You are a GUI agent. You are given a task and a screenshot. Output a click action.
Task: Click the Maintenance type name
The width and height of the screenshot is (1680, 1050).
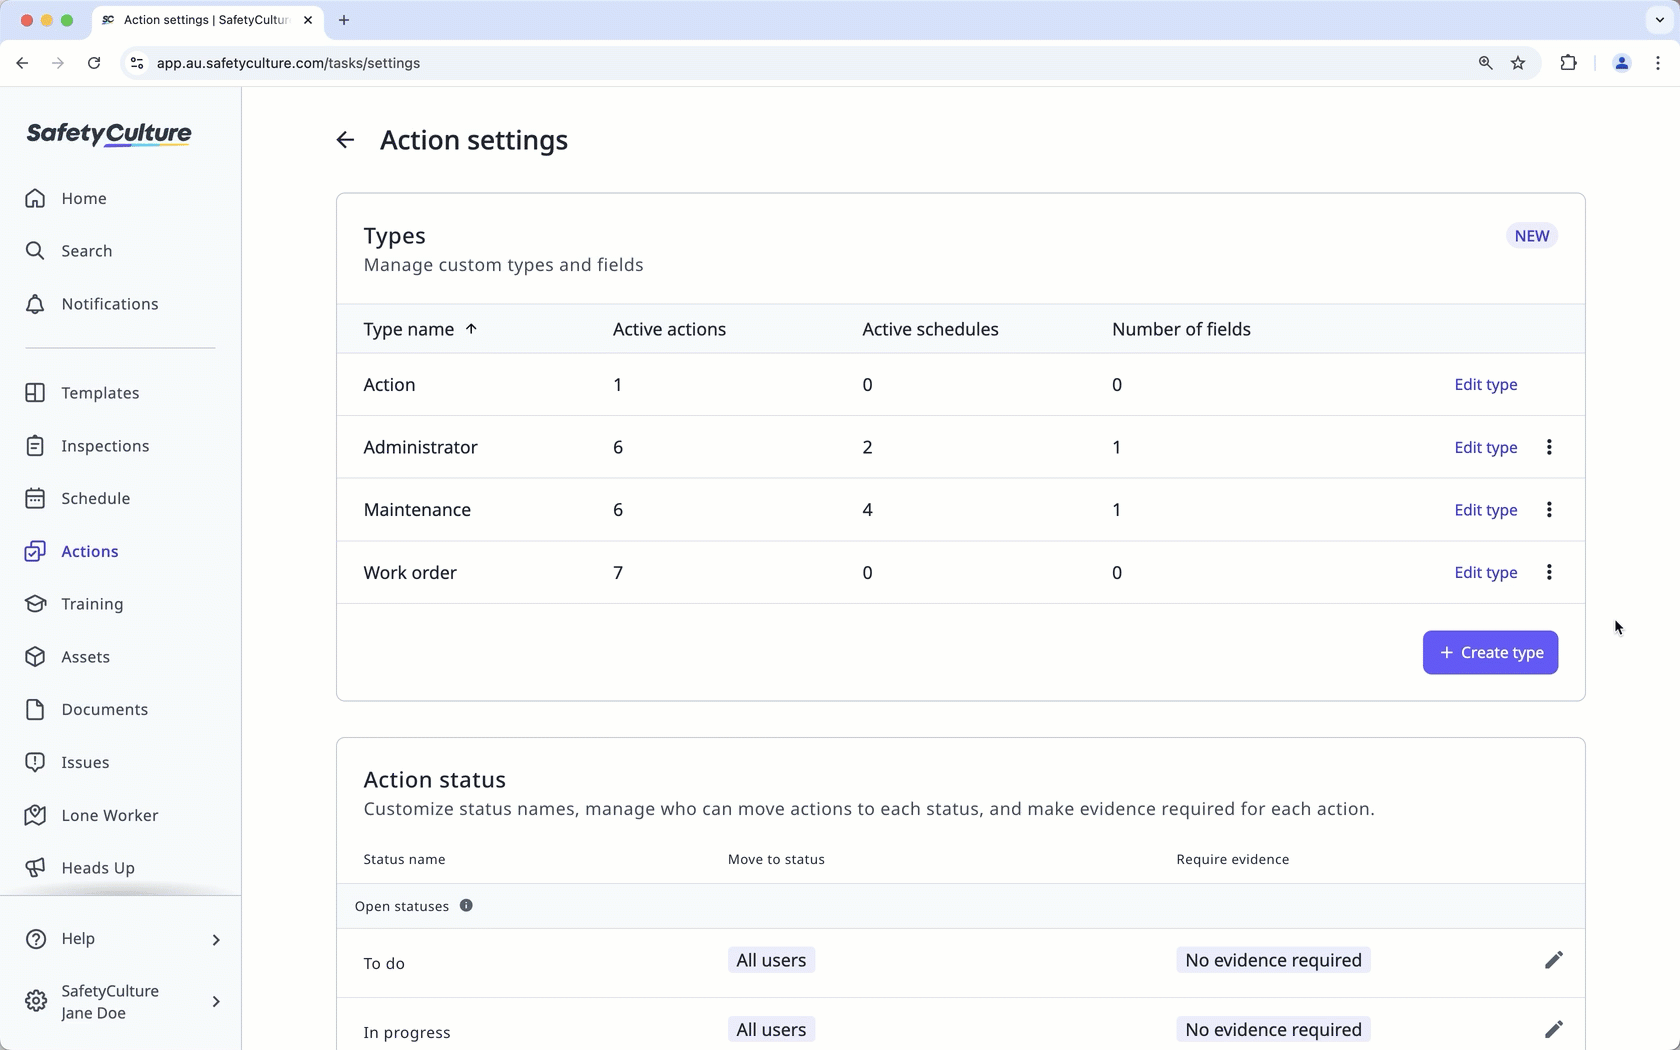click(x=417, y=510)
